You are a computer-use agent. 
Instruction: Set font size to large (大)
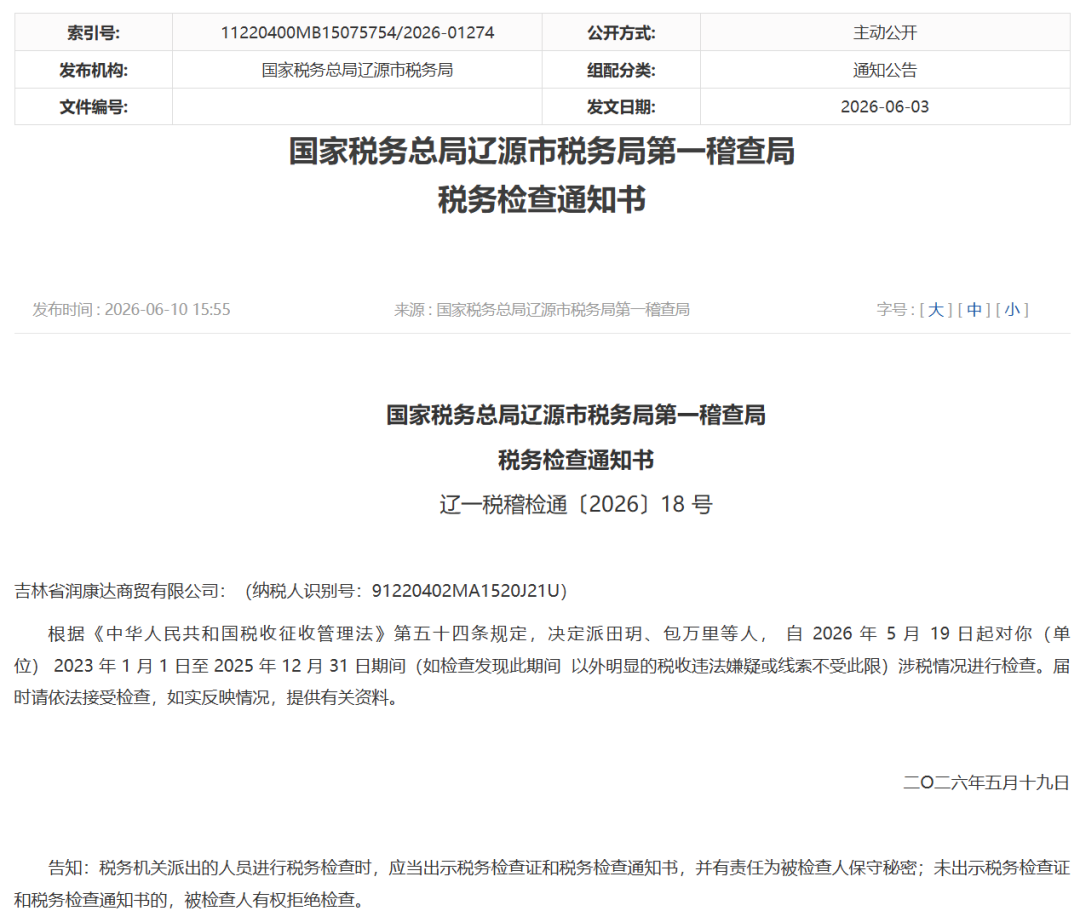[x=935, y=310]
